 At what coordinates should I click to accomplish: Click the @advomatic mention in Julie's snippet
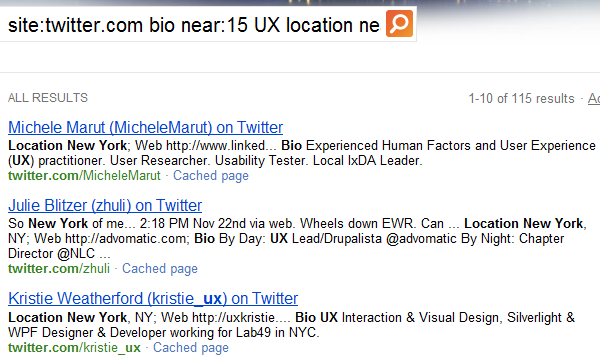(421, 239)
